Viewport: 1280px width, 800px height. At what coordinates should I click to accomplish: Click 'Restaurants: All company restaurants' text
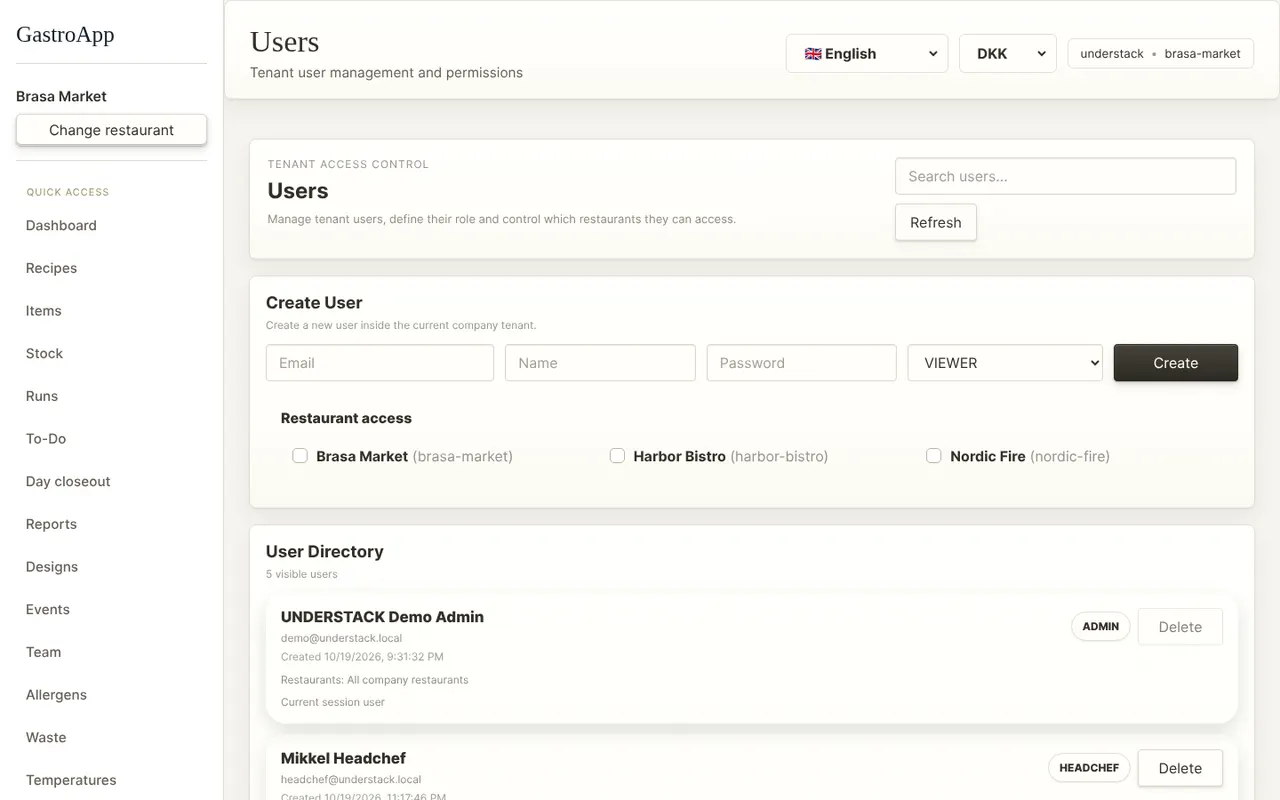tap(374, 680)
